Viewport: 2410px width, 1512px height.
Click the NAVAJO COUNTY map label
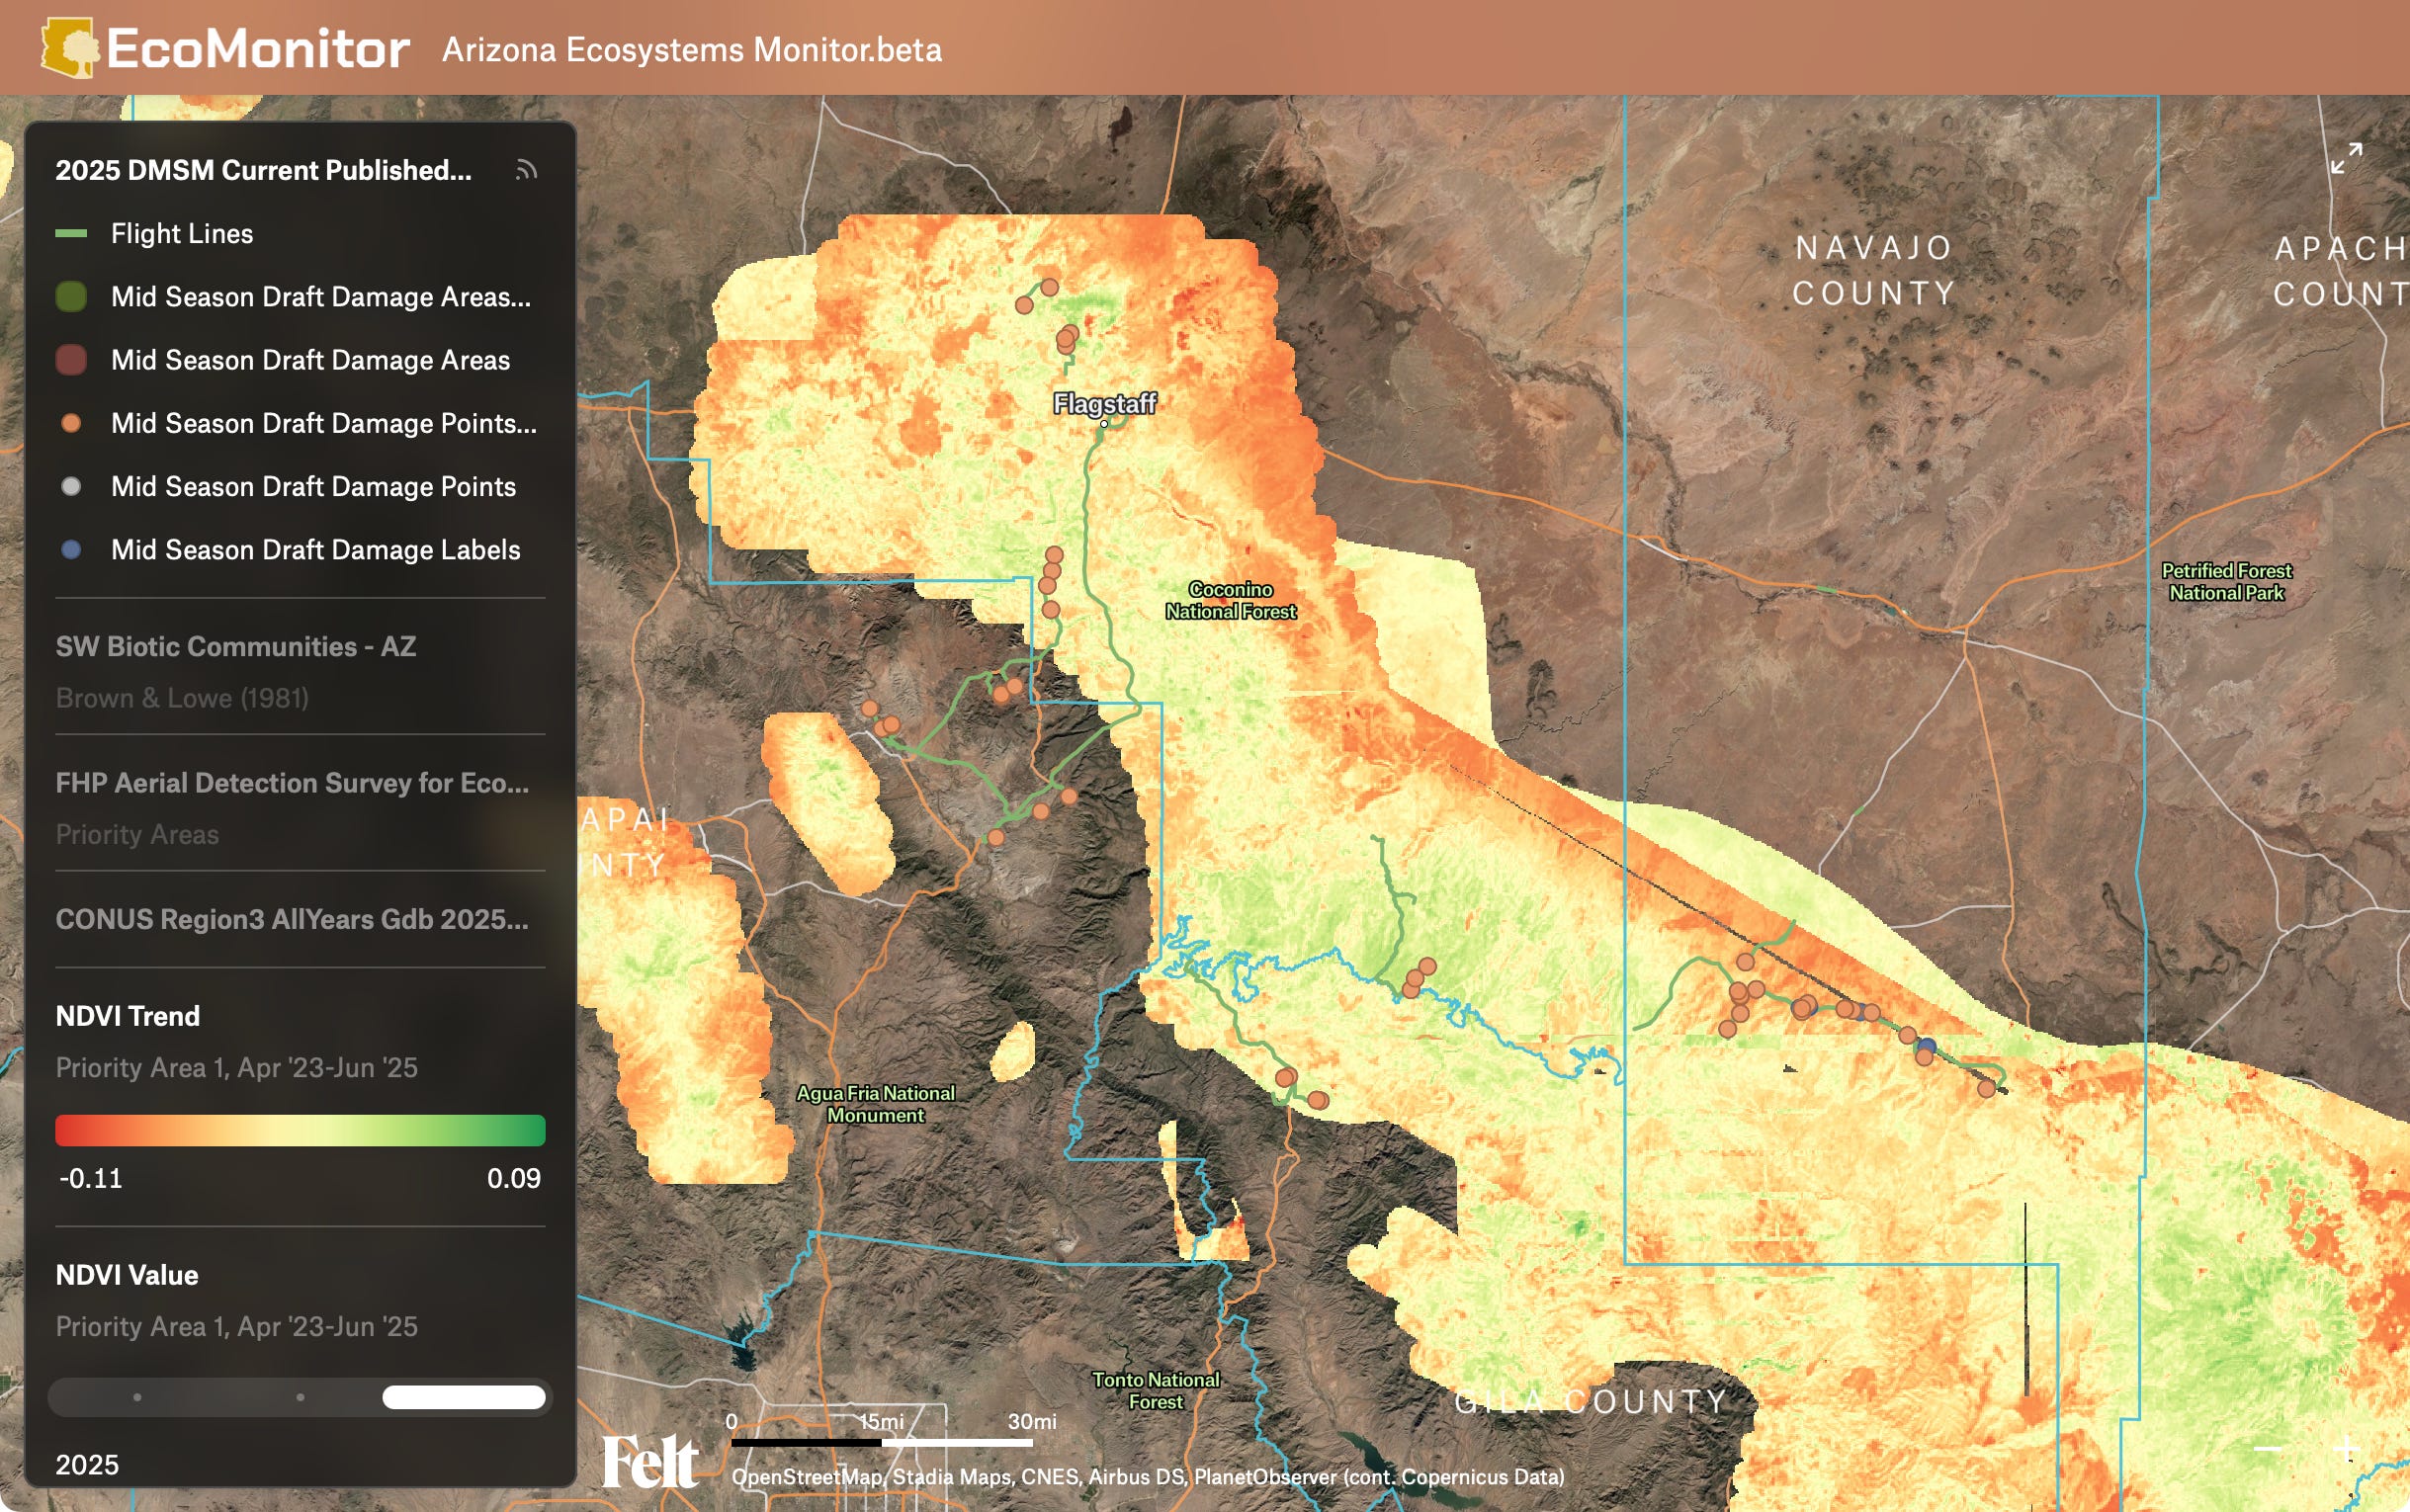(1874, 270)
